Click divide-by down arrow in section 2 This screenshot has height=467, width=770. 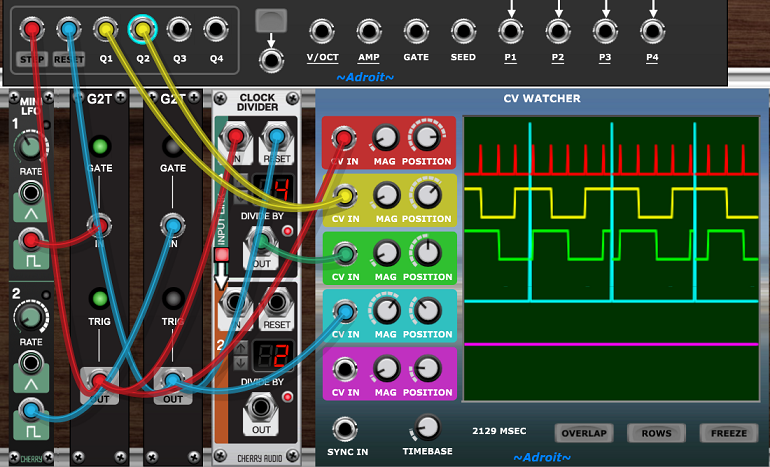(241, 363)
